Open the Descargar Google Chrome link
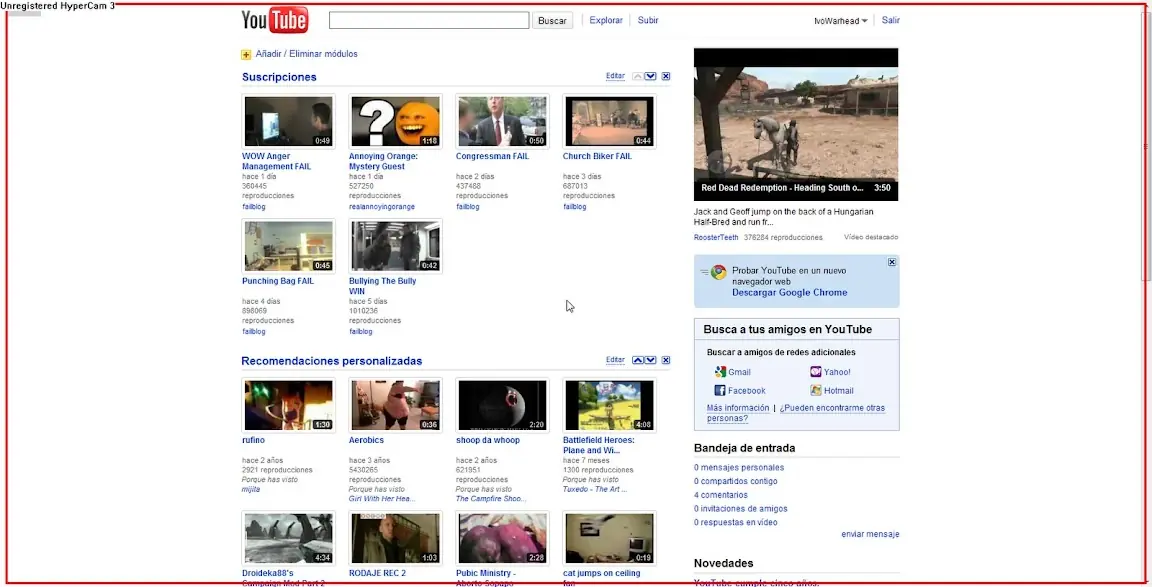This screenshot has height=587, width=1152. (789, 293)
